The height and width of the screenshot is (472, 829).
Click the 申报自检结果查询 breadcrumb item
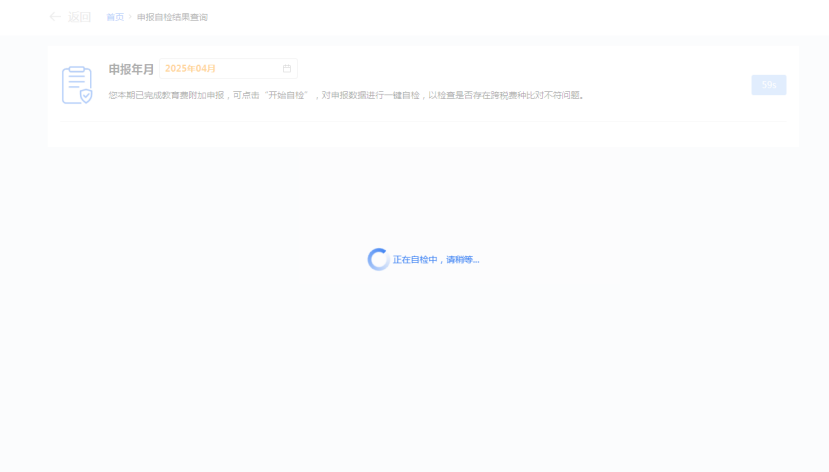[172, 17]
